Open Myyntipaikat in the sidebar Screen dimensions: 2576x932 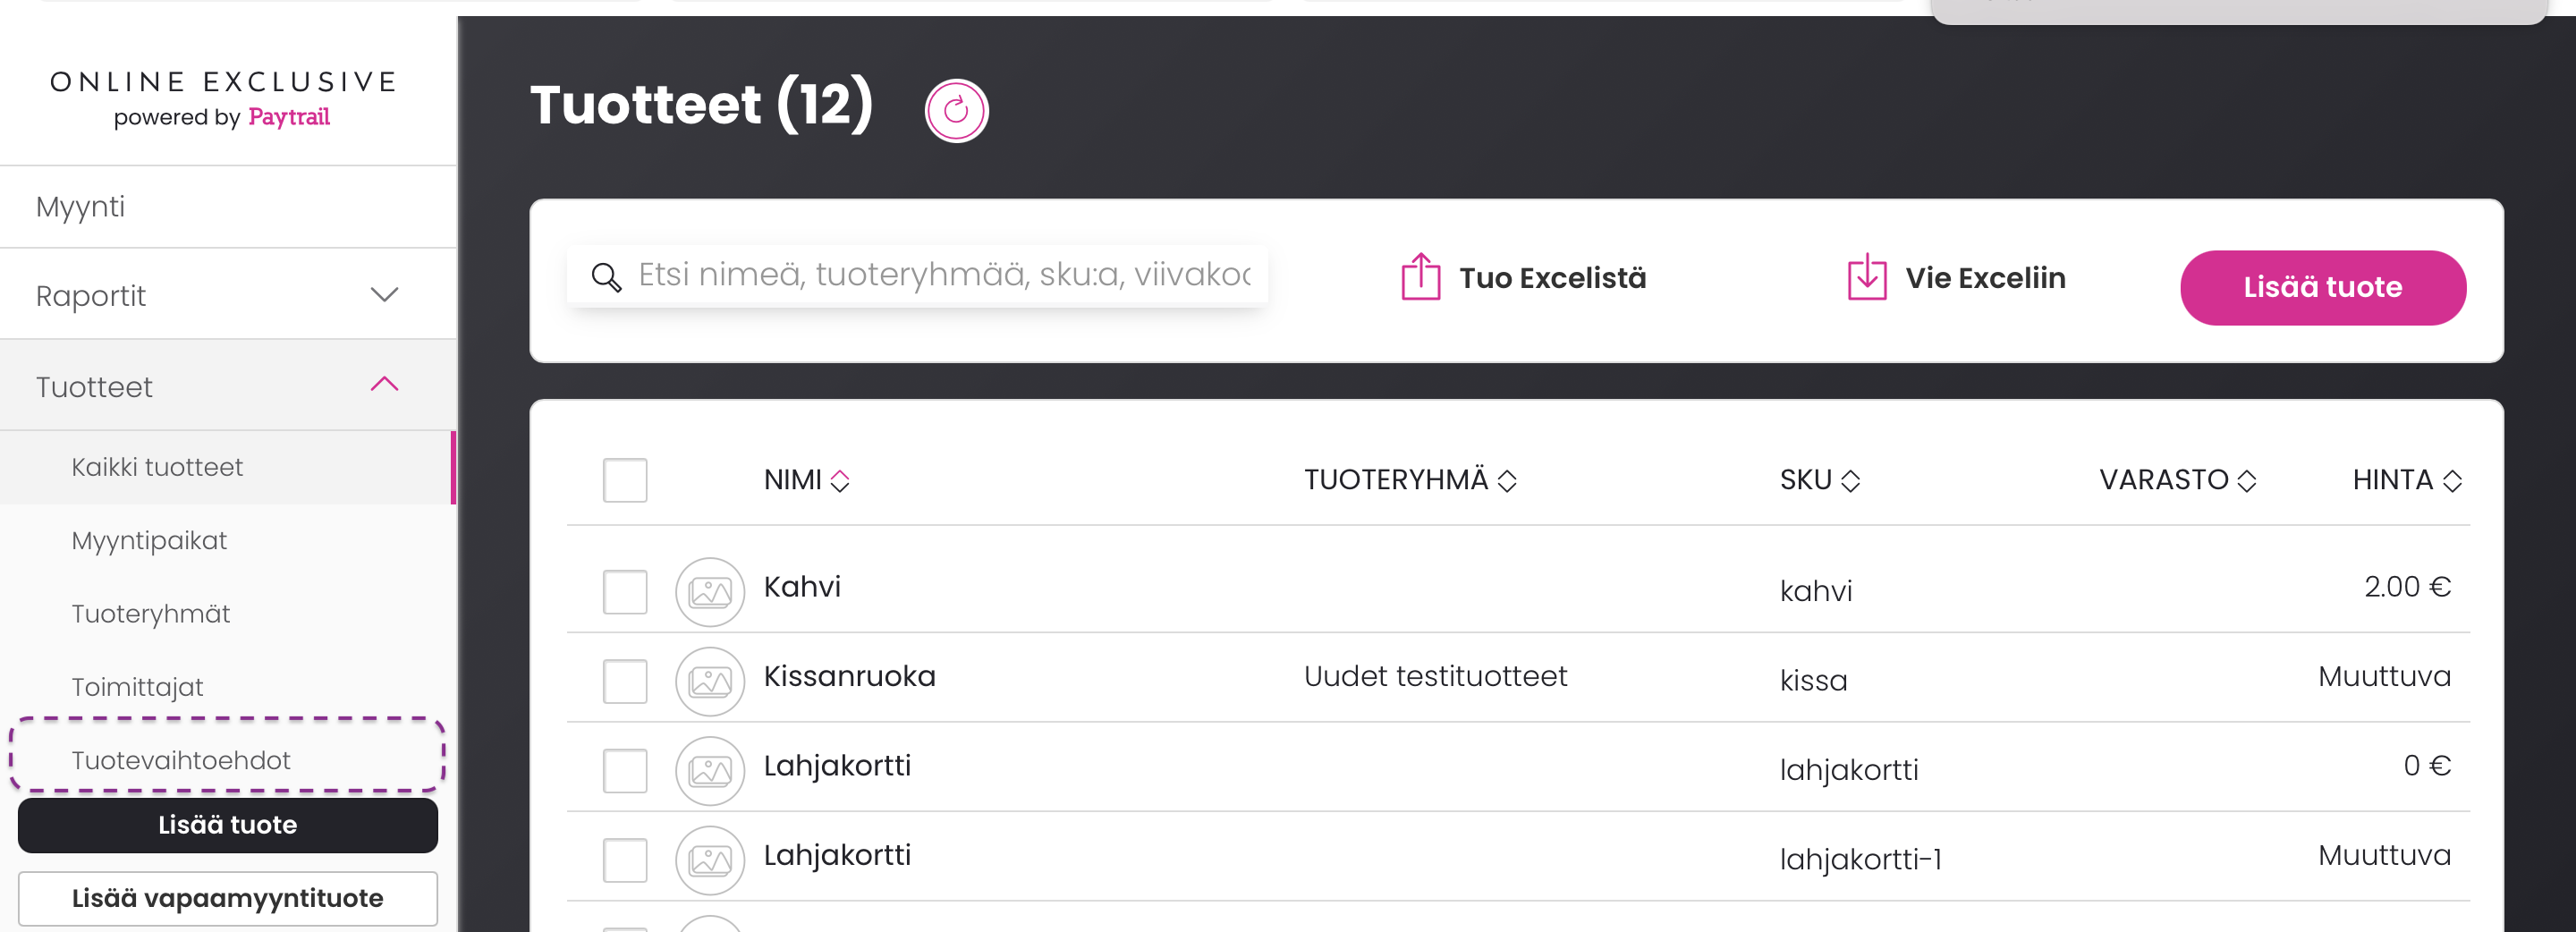click(149, 541)
